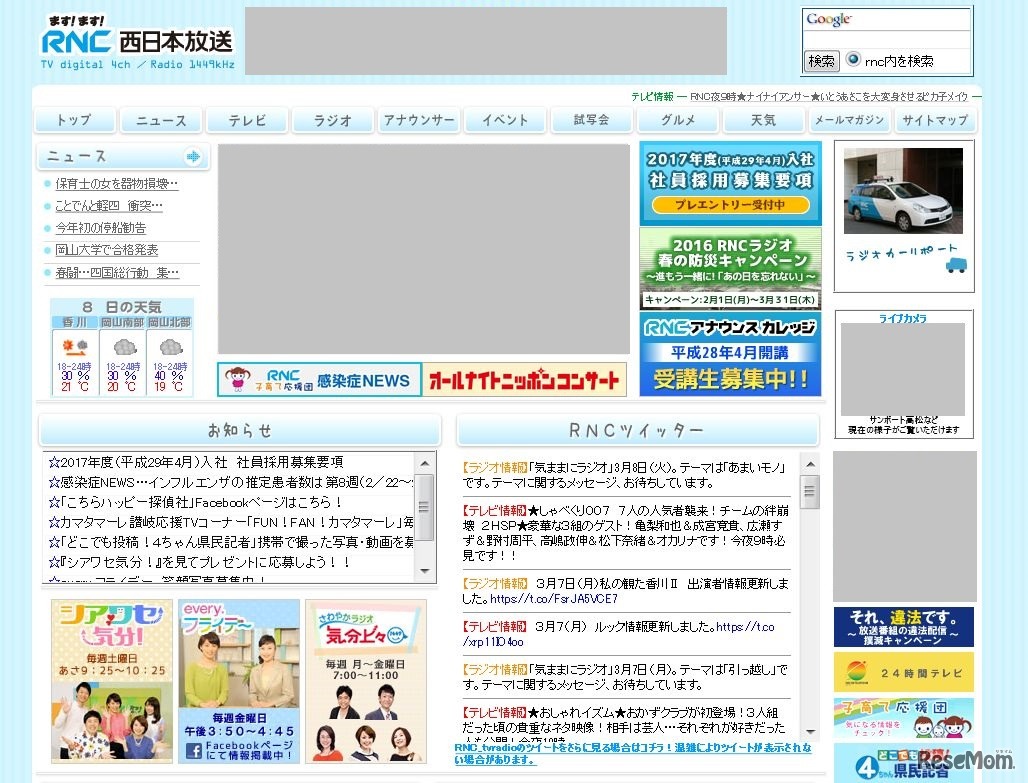Open the シアワセ気分! program banner
This screenshot has width=1028, height=783.
pos(112,681)
